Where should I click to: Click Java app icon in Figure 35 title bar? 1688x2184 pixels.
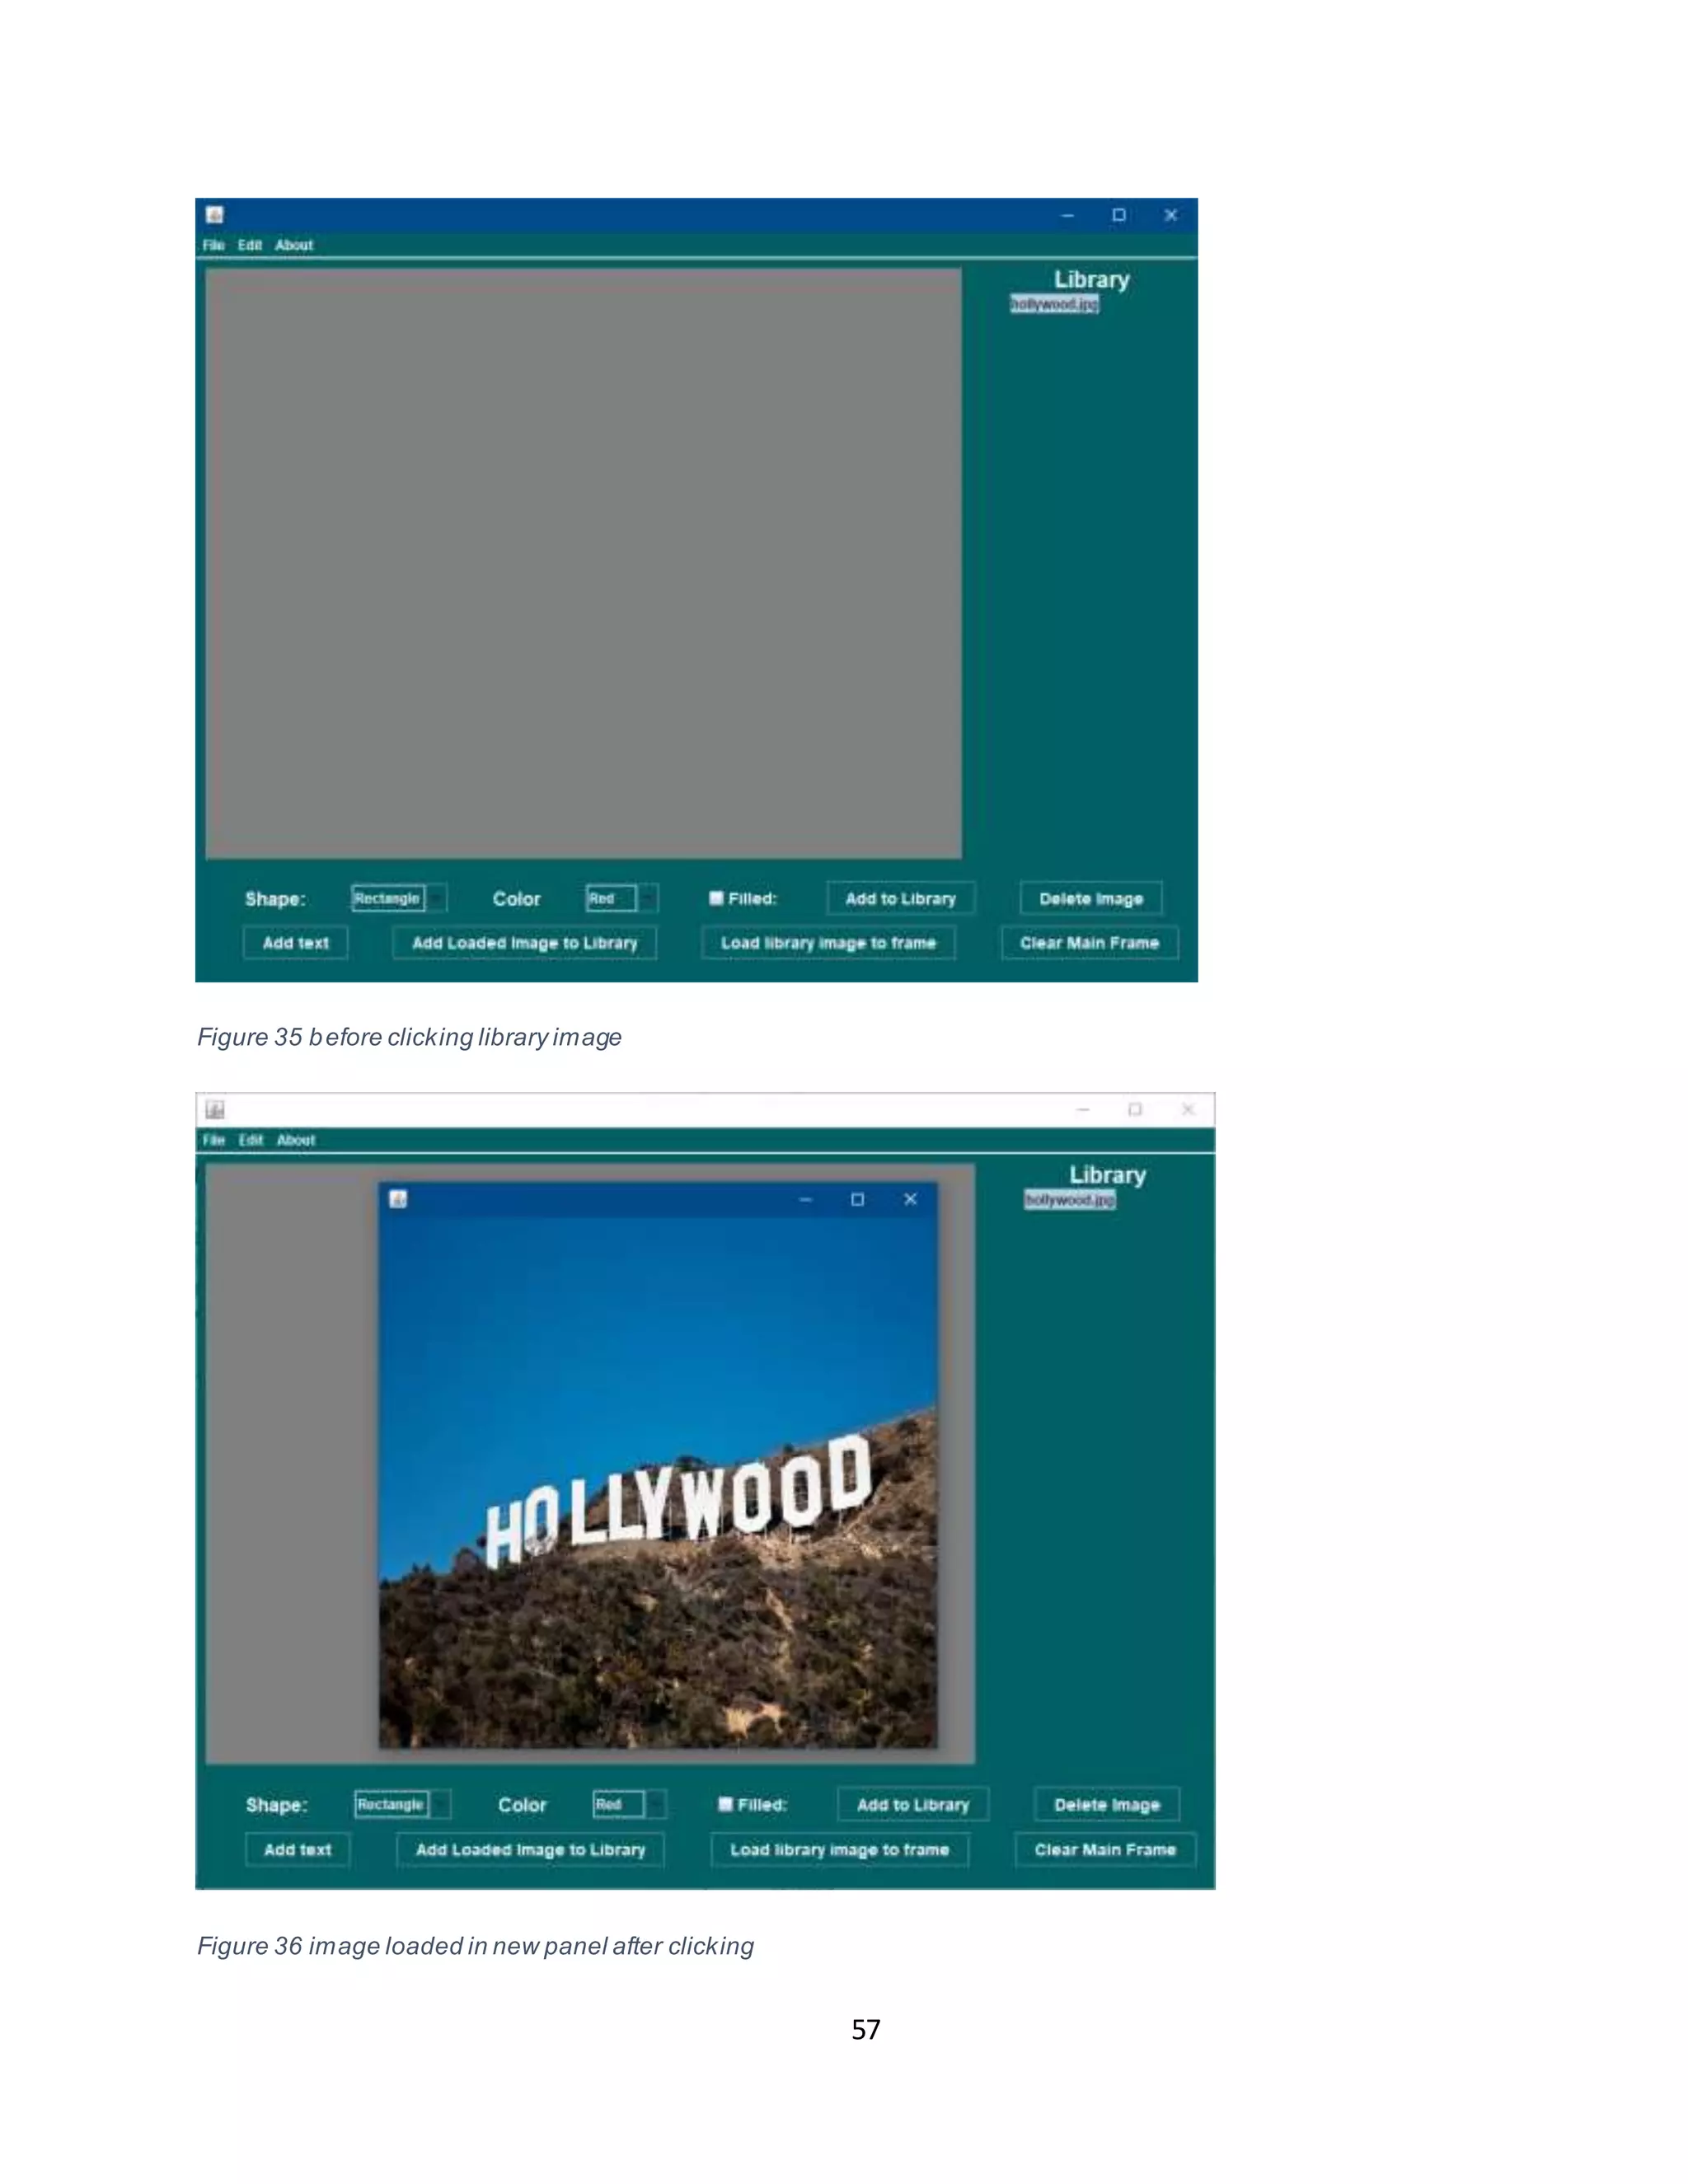(215, 214)
